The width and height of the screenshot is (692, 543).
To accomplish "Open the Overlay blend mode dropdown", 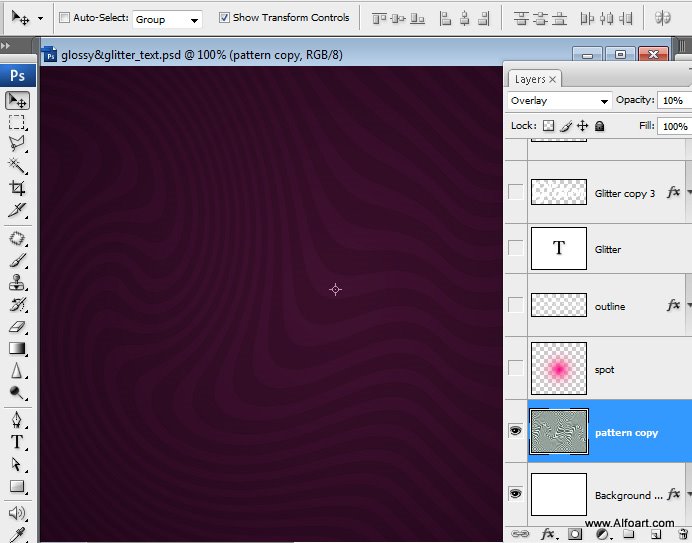I will pyautogui.click(x=559, y=101).
